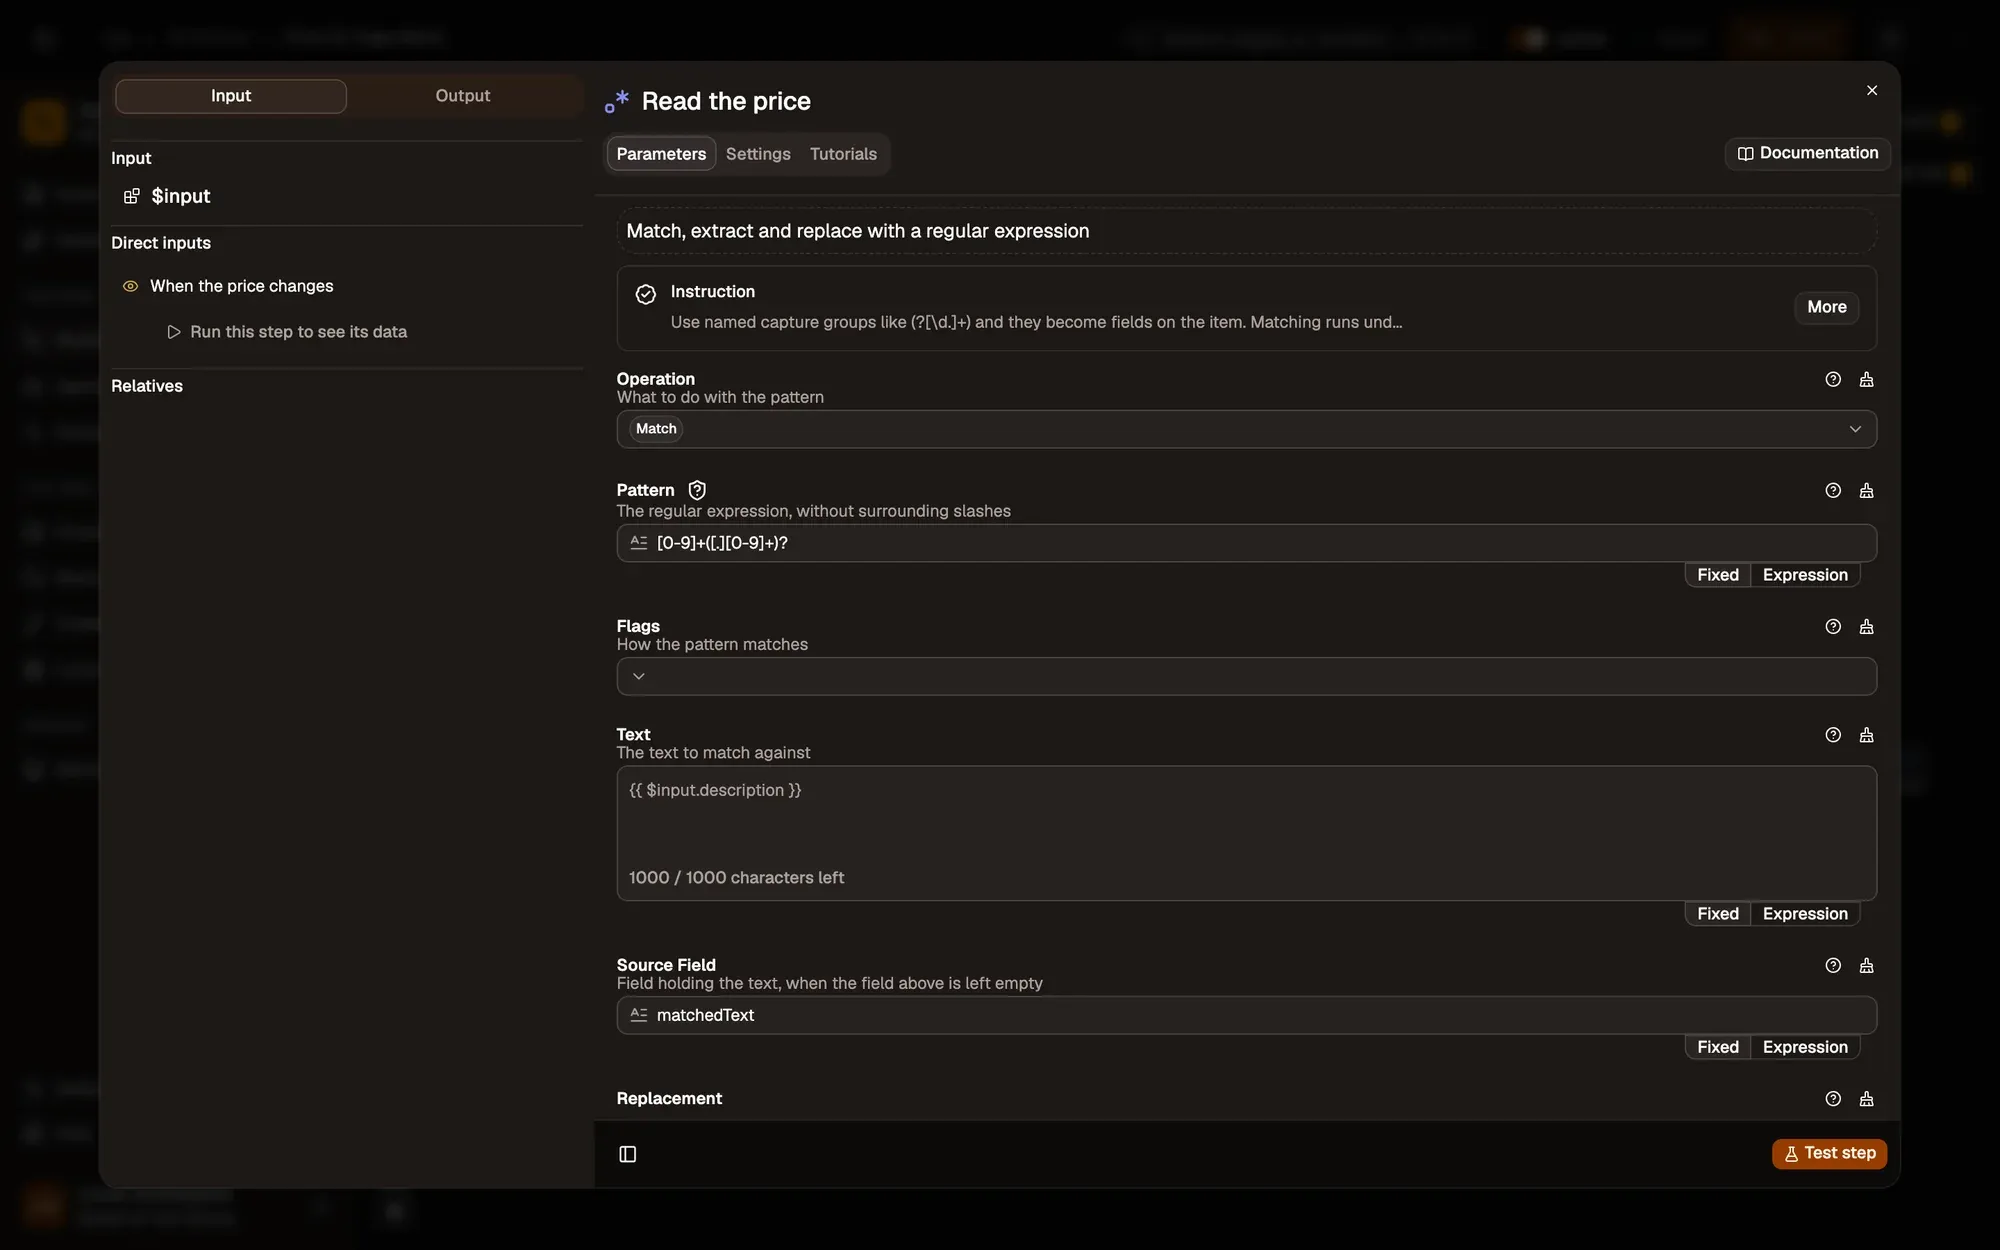This screenshot has width=2000, height=1250.
Task: Open the Settings tab
Action: click(x=758, y=154)
